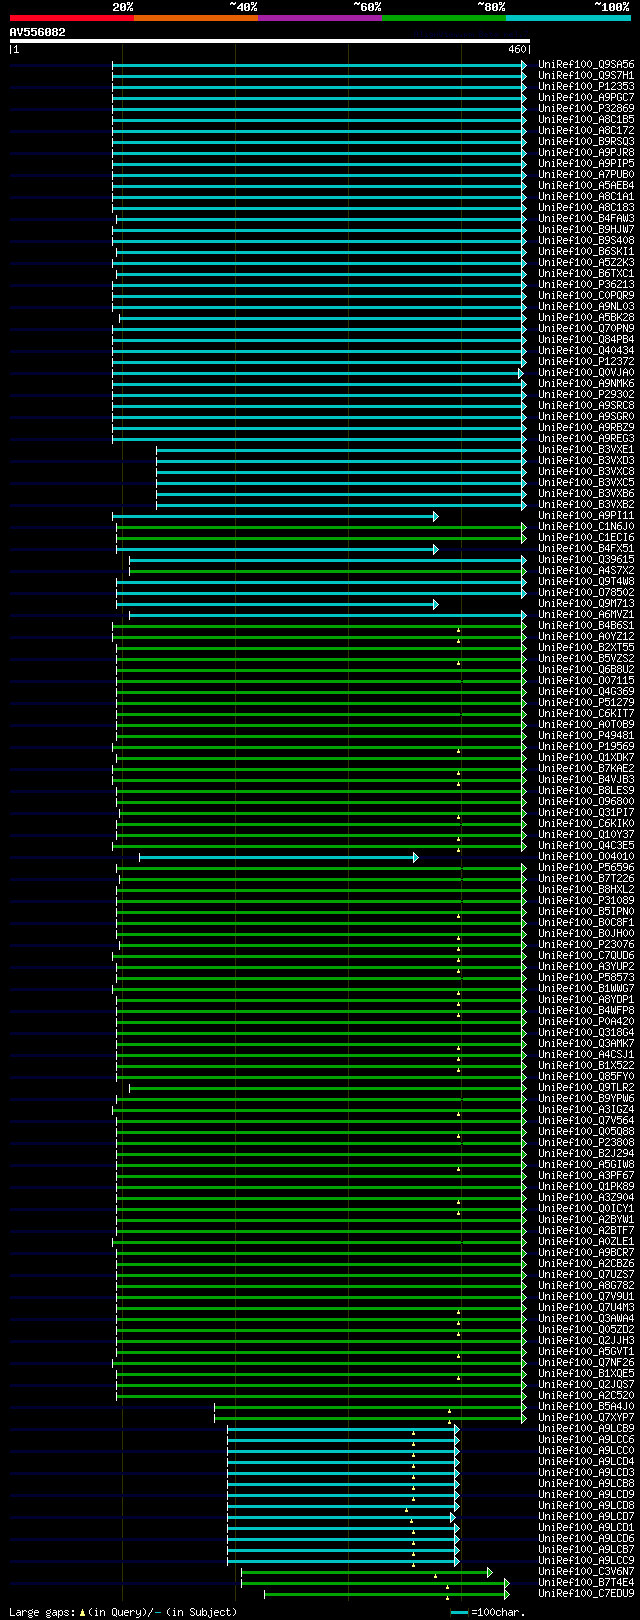Select label UniRef100_P36213

(586, 284)
